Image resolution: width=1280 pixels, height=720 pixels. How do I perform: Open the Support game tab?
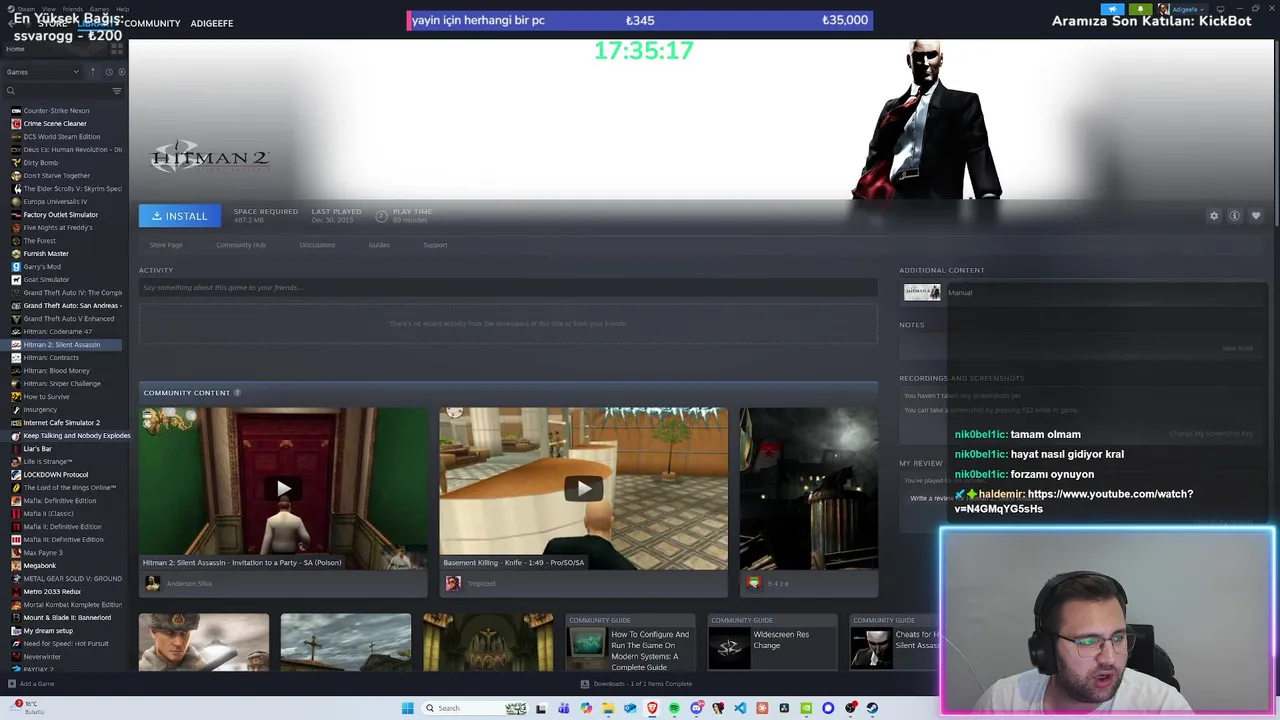pyautogui.click(x=435, y=245)
